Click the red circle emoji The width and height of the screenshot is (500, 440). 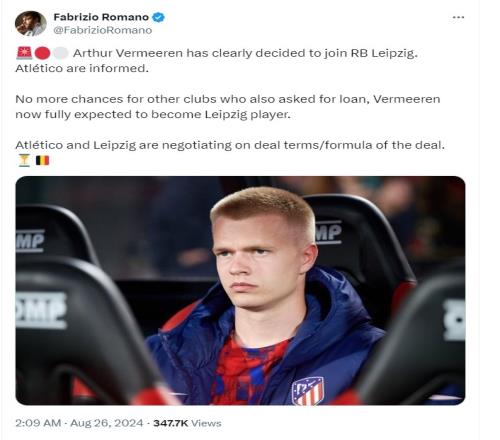pyautogui.click(x=42, y=53)
